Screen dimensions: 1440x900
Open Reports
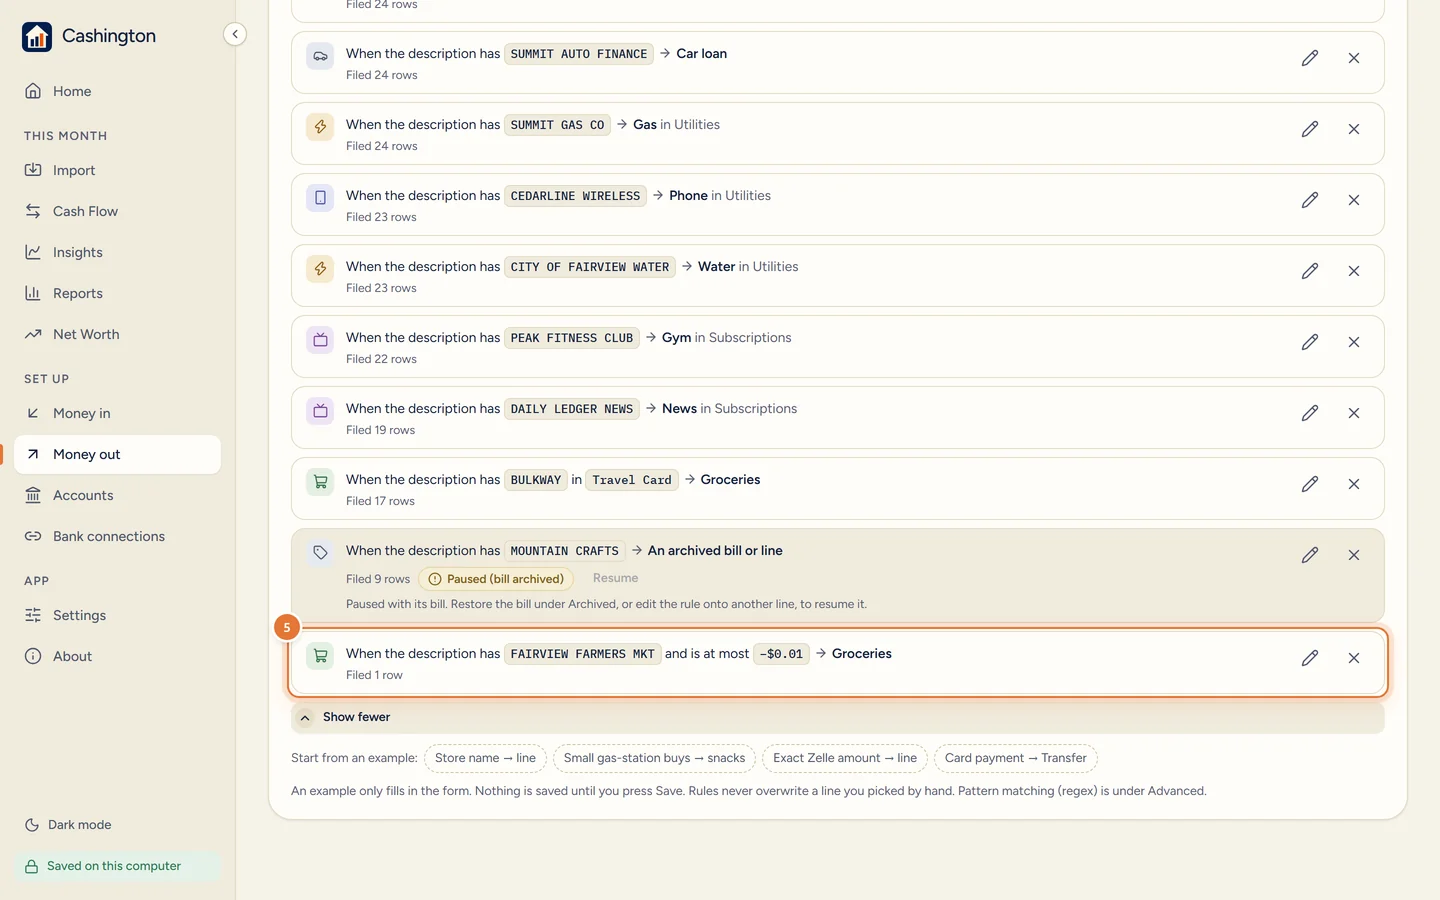(x=118, y=293)
